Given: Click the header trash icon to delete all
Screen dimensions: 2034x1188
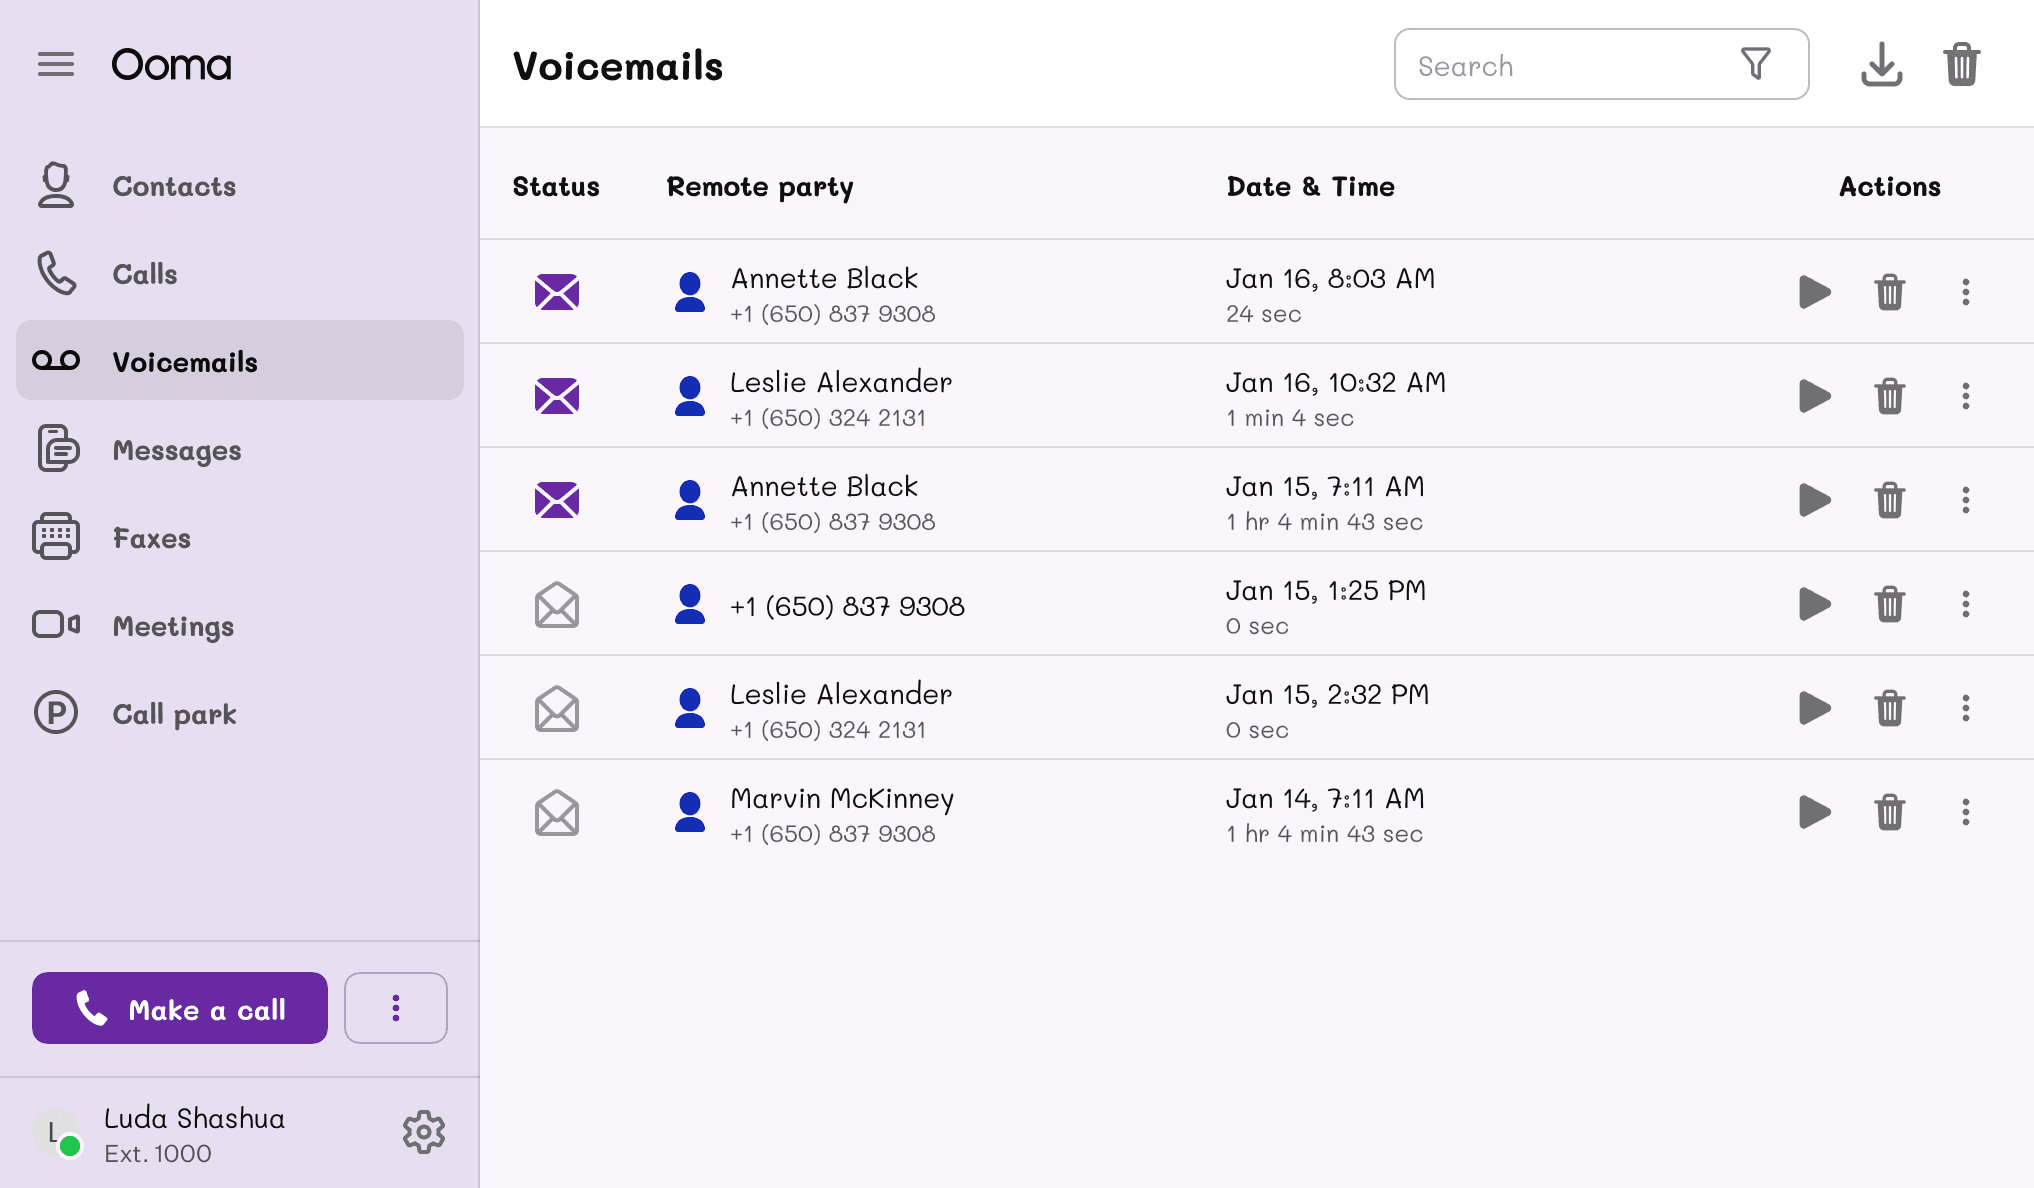Looking at the screenshot, I should click(1962, 65).
